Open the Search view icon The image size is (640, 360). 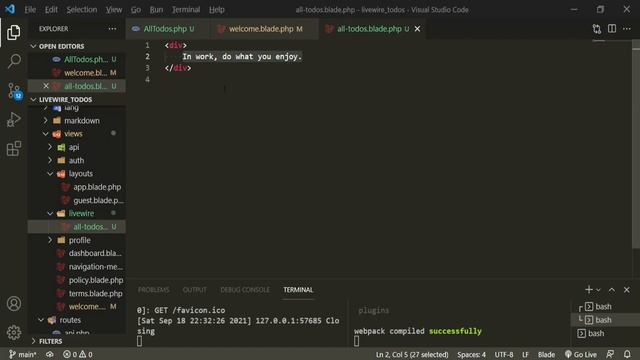coord(13,61)
